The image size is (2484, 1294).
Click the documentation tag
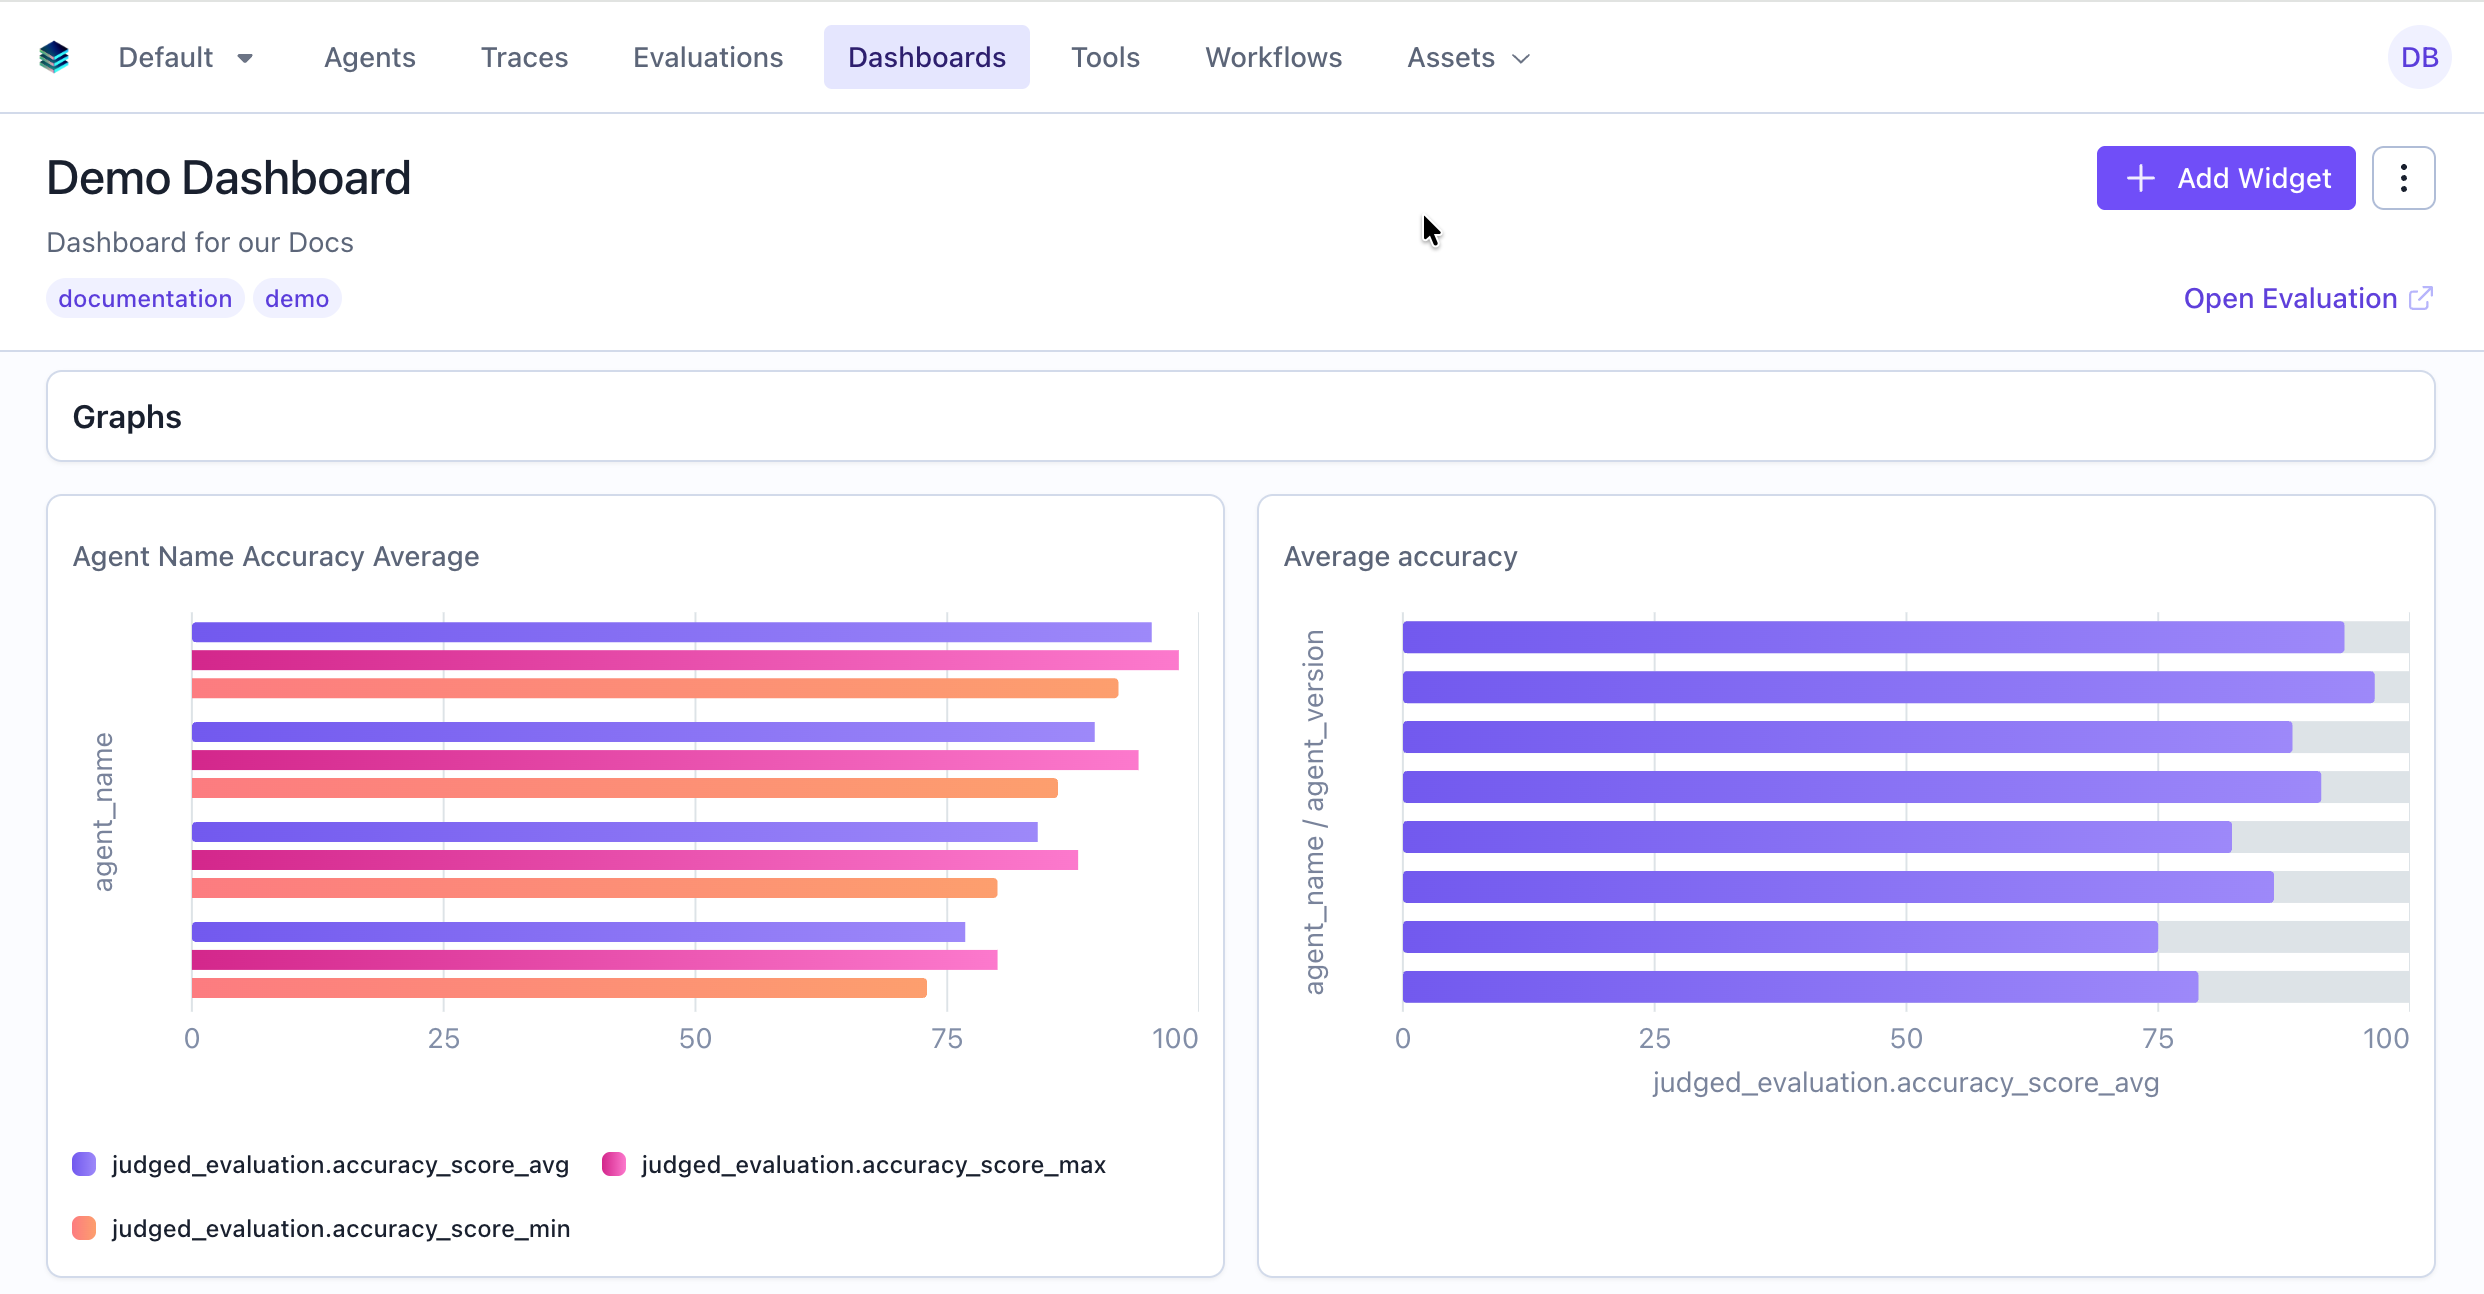145,298
